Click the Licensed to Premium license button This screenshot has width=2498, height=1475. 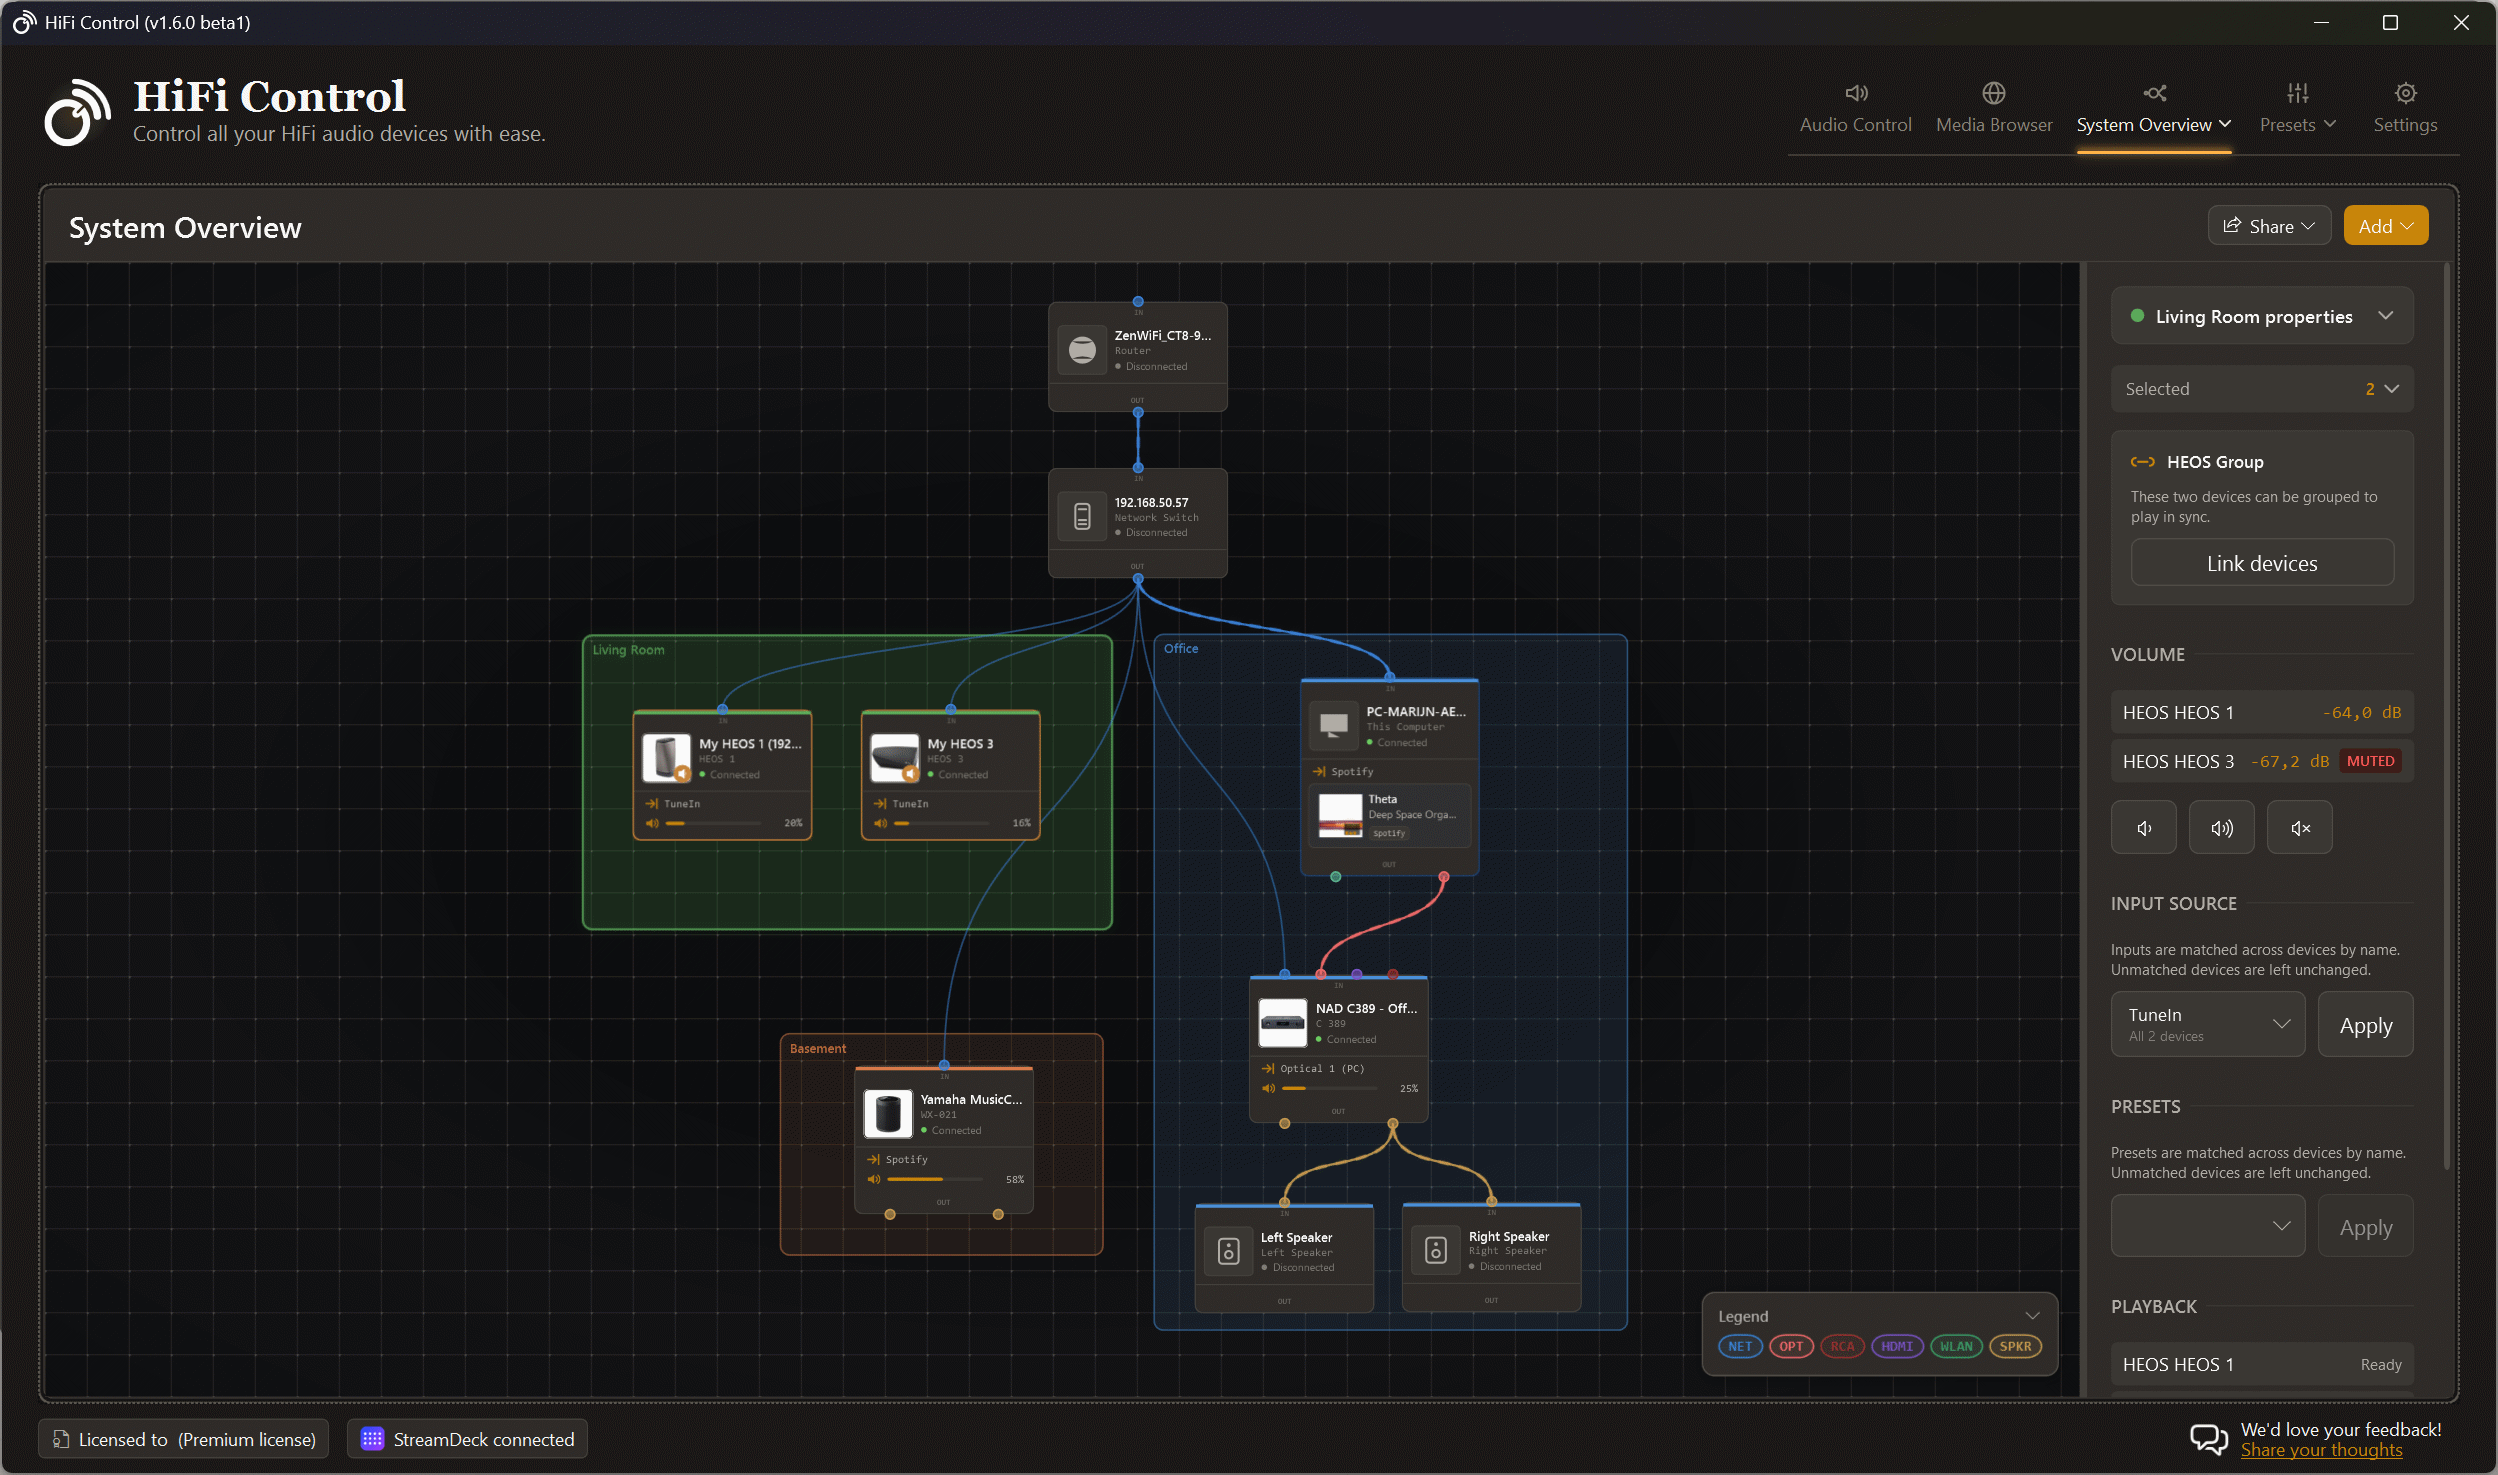184,1439
